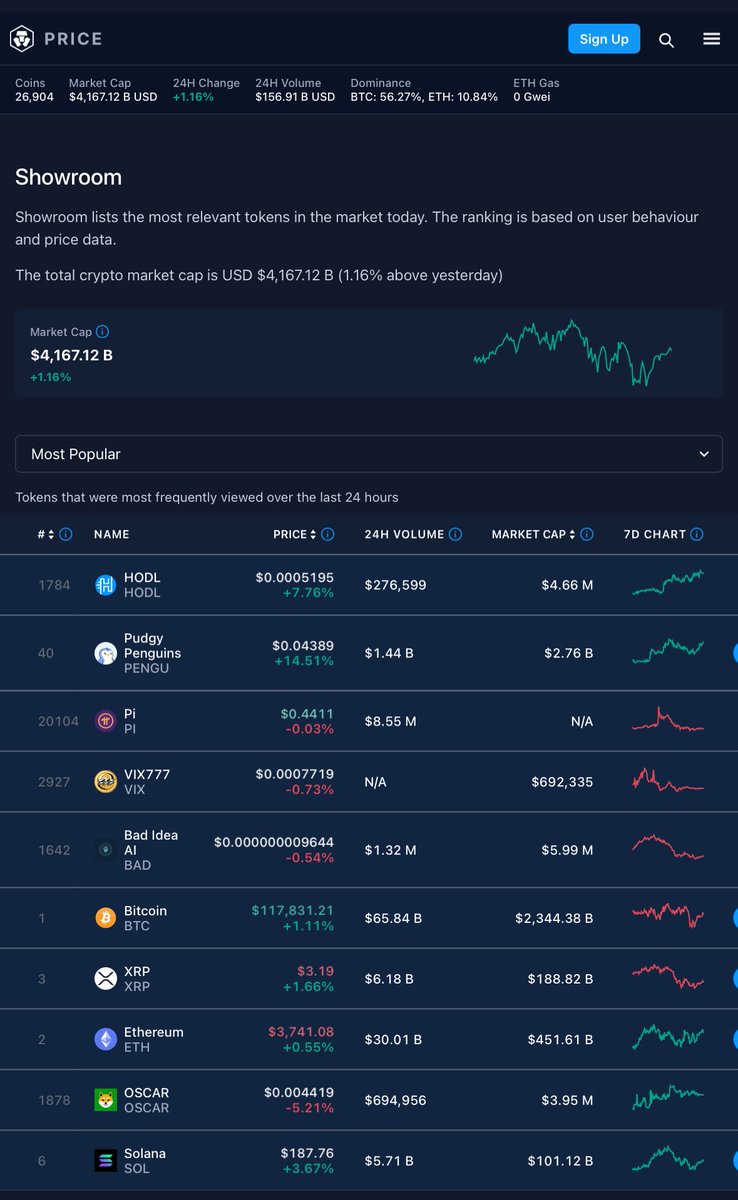Click Pudgy Penguins 7-day sparkline chart
This screenshot has height=1200, width=738.
[668, 652]
